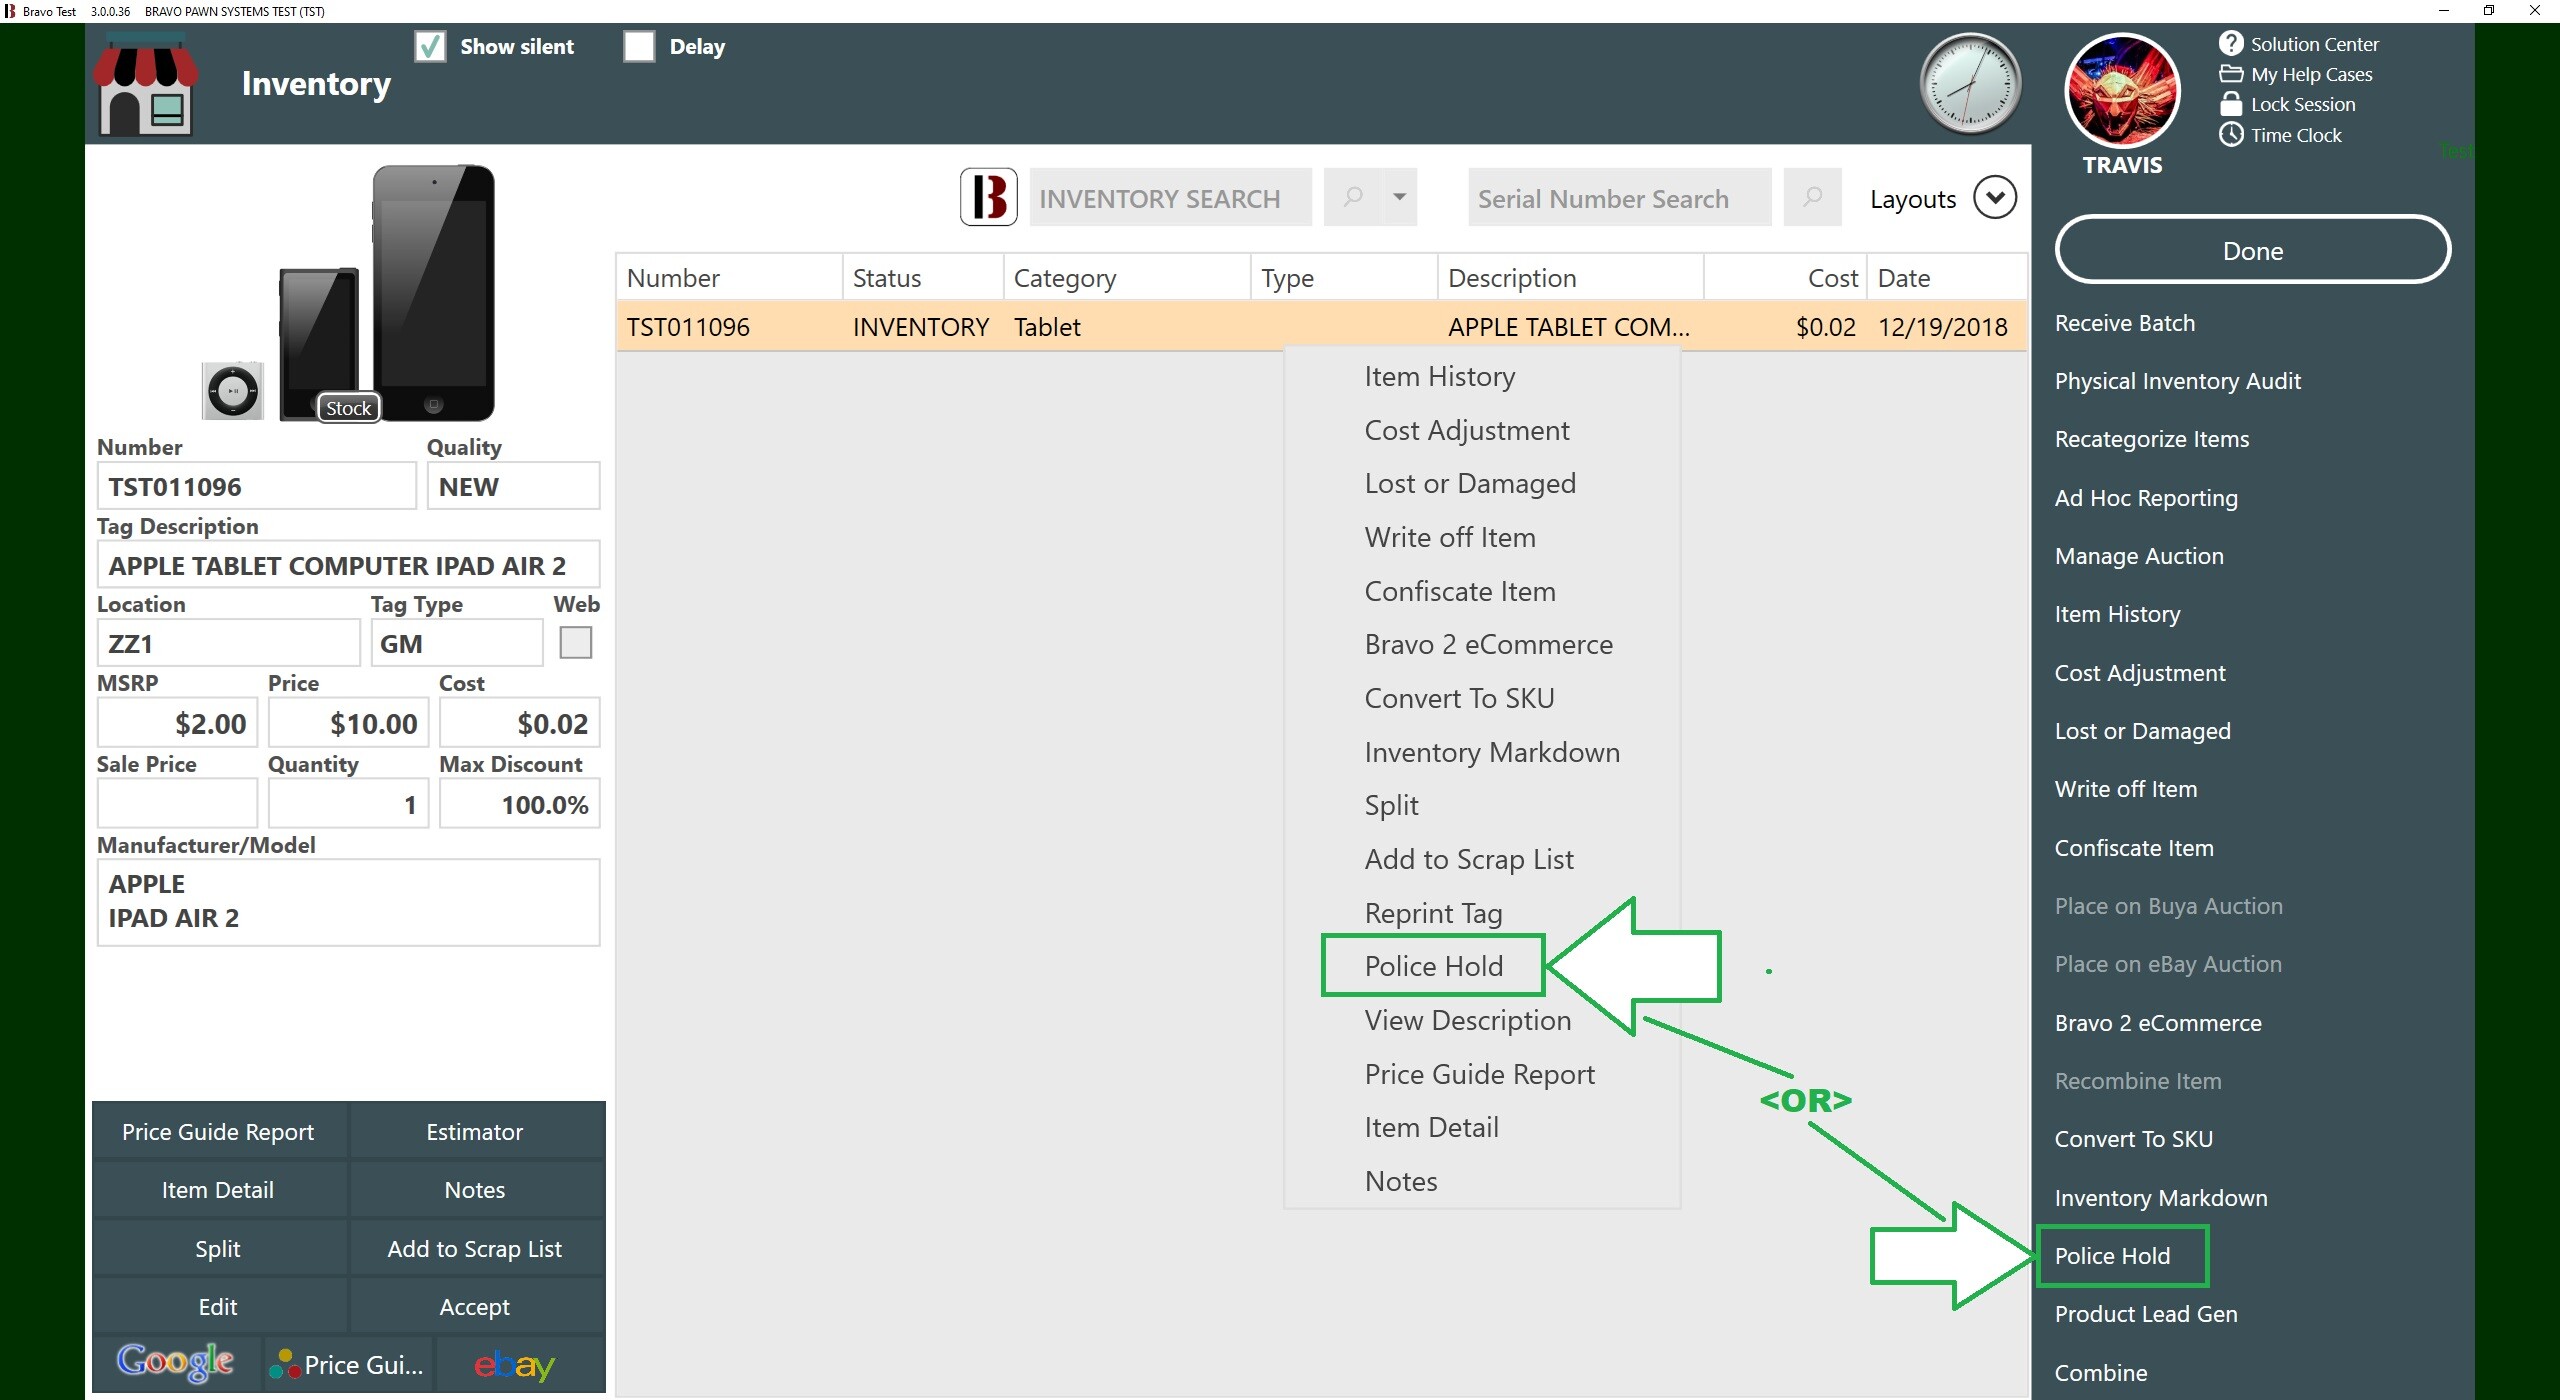This screenshot has height=1400, width=2560.
Task: Click the inventory search magnifier icon
Action: pyautogui.click(x=1353, y=197)
